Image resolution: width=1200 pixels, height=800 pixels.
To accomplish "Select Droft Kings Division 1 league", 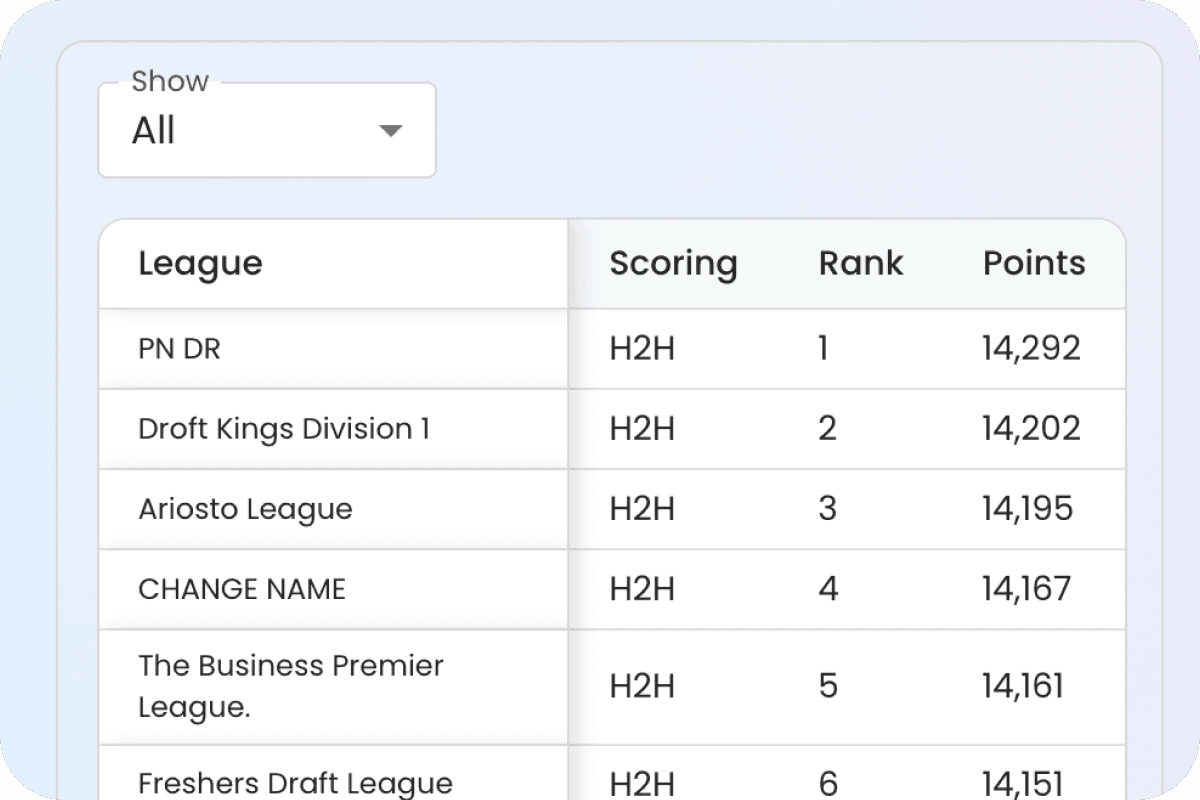I will click(284, 429).
